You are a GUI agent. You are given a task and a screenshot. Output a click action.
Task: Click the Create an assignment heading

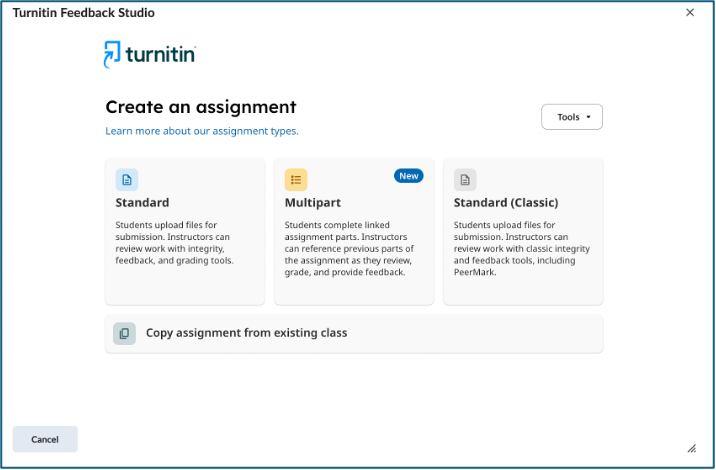pyautogui.click(x=201, y=107)
